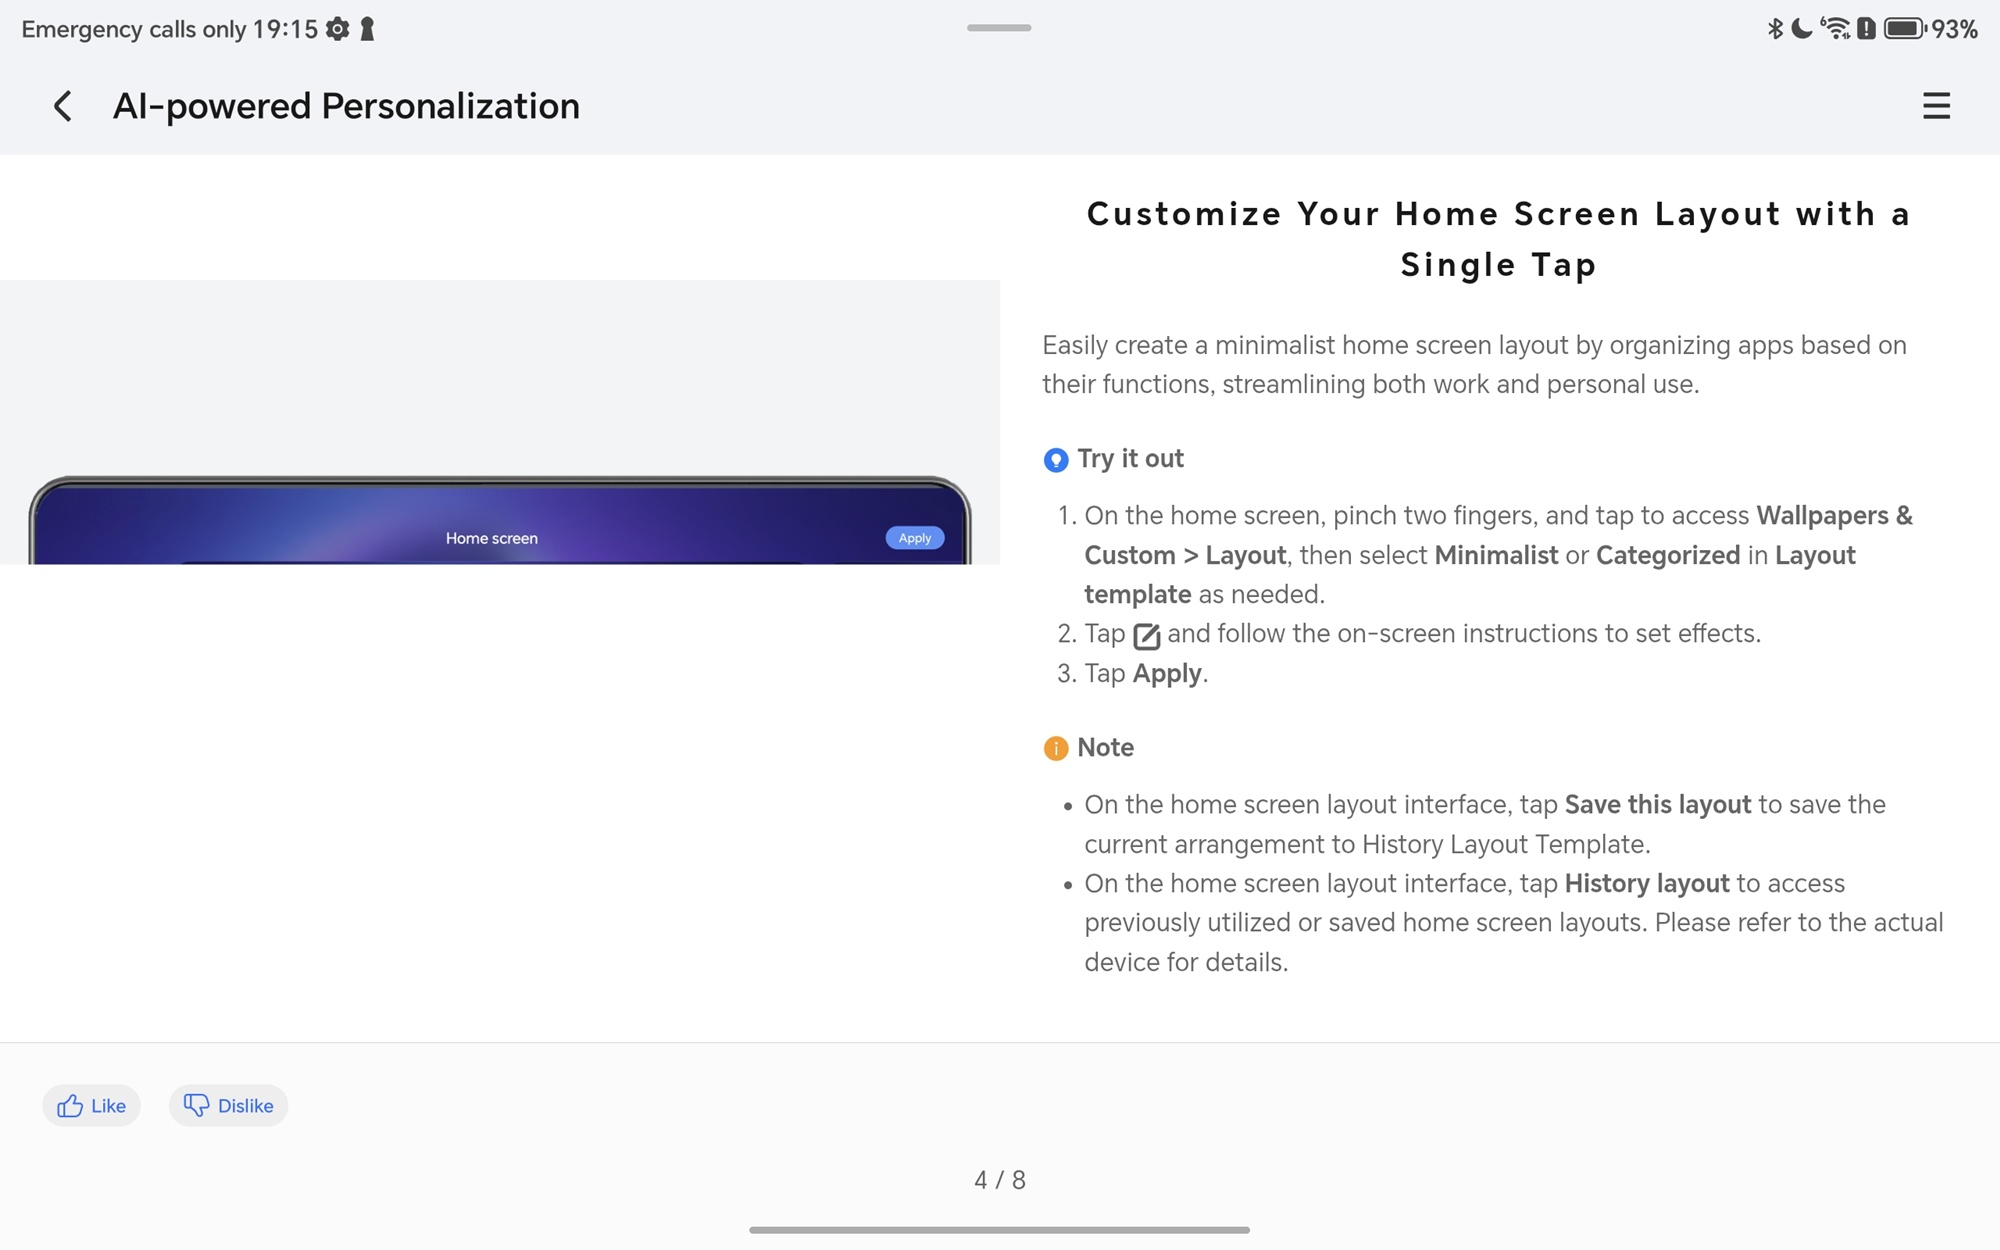This screenshot has width=2000, height=1250.
Task: Tap the top drag handle pill
Action: pos(998,28)
